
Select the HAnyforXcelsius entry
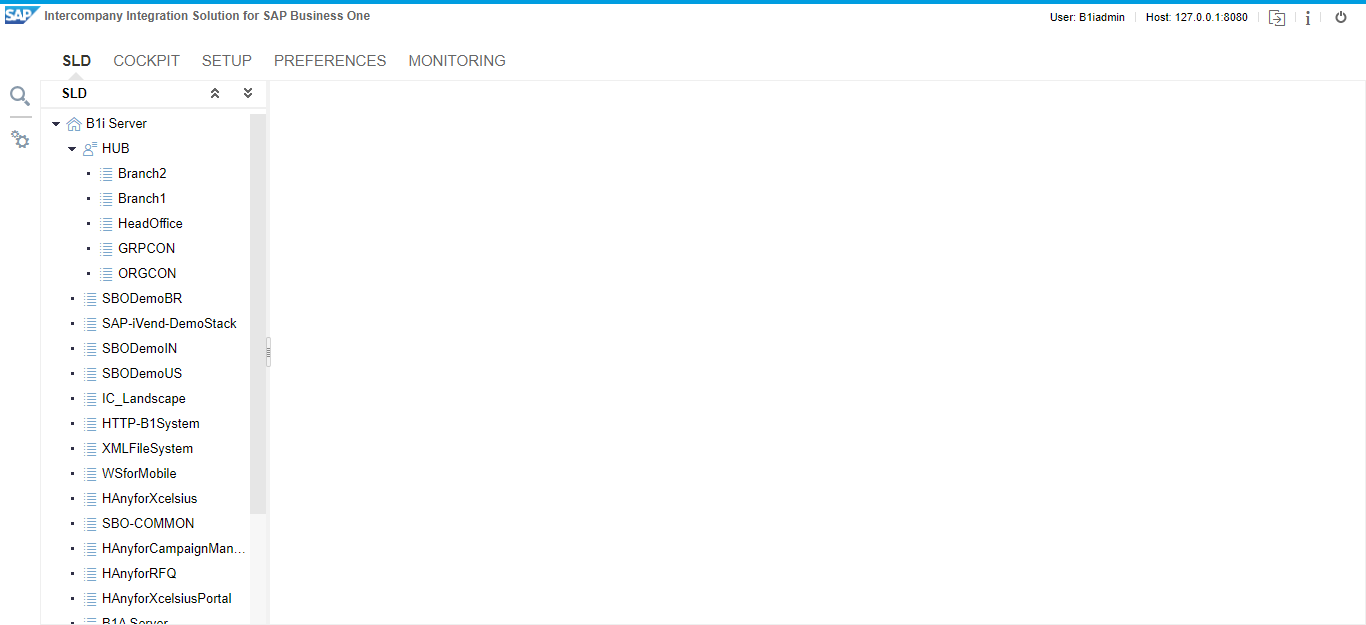coord(150,499)
